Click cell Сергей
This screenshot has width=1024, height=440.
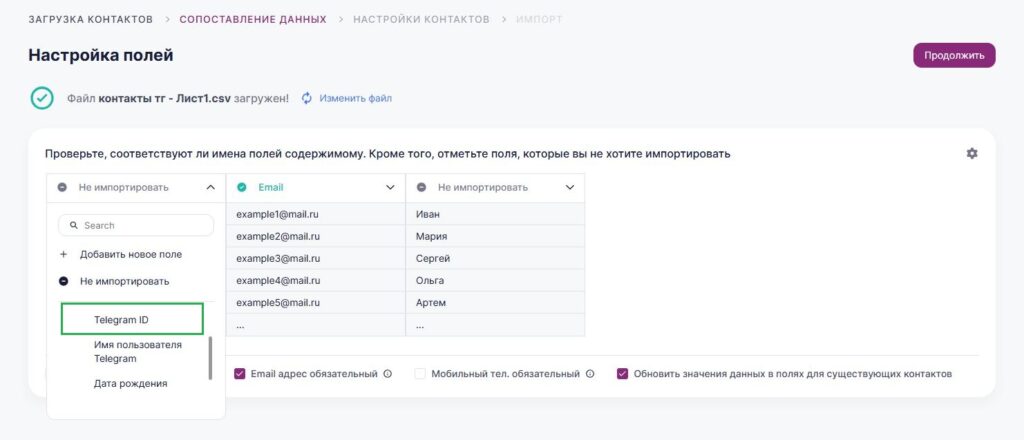point(495,258)
